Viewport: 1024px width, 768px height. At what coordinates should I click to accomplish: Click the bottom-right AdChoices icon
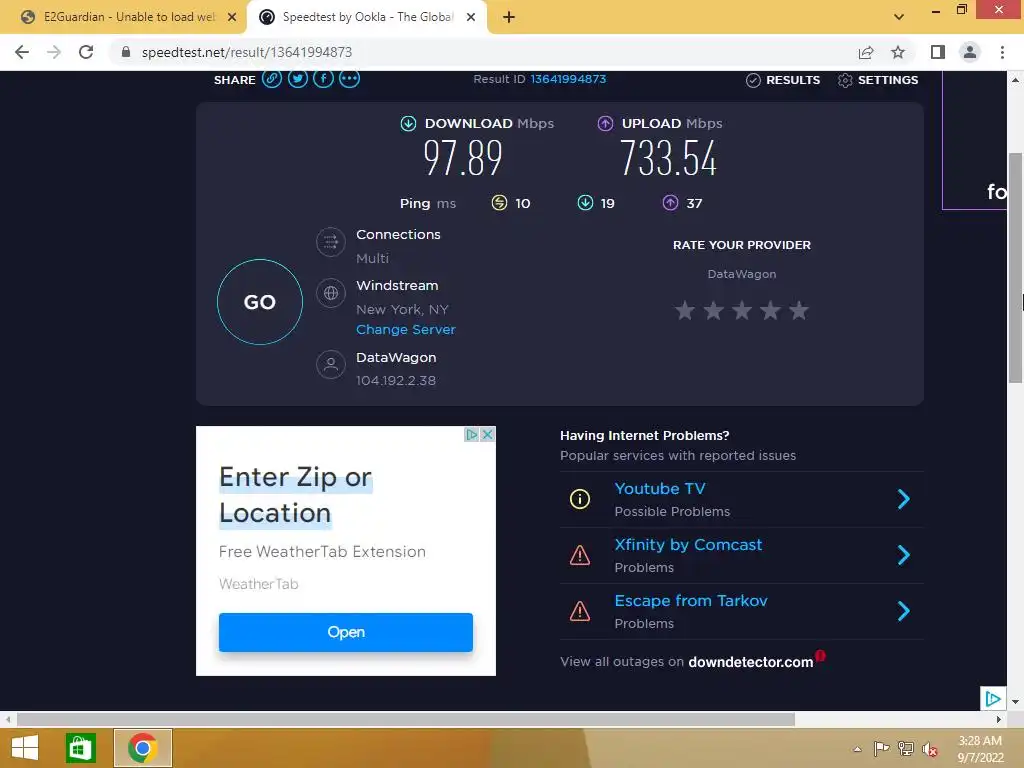tap(993, 699)
